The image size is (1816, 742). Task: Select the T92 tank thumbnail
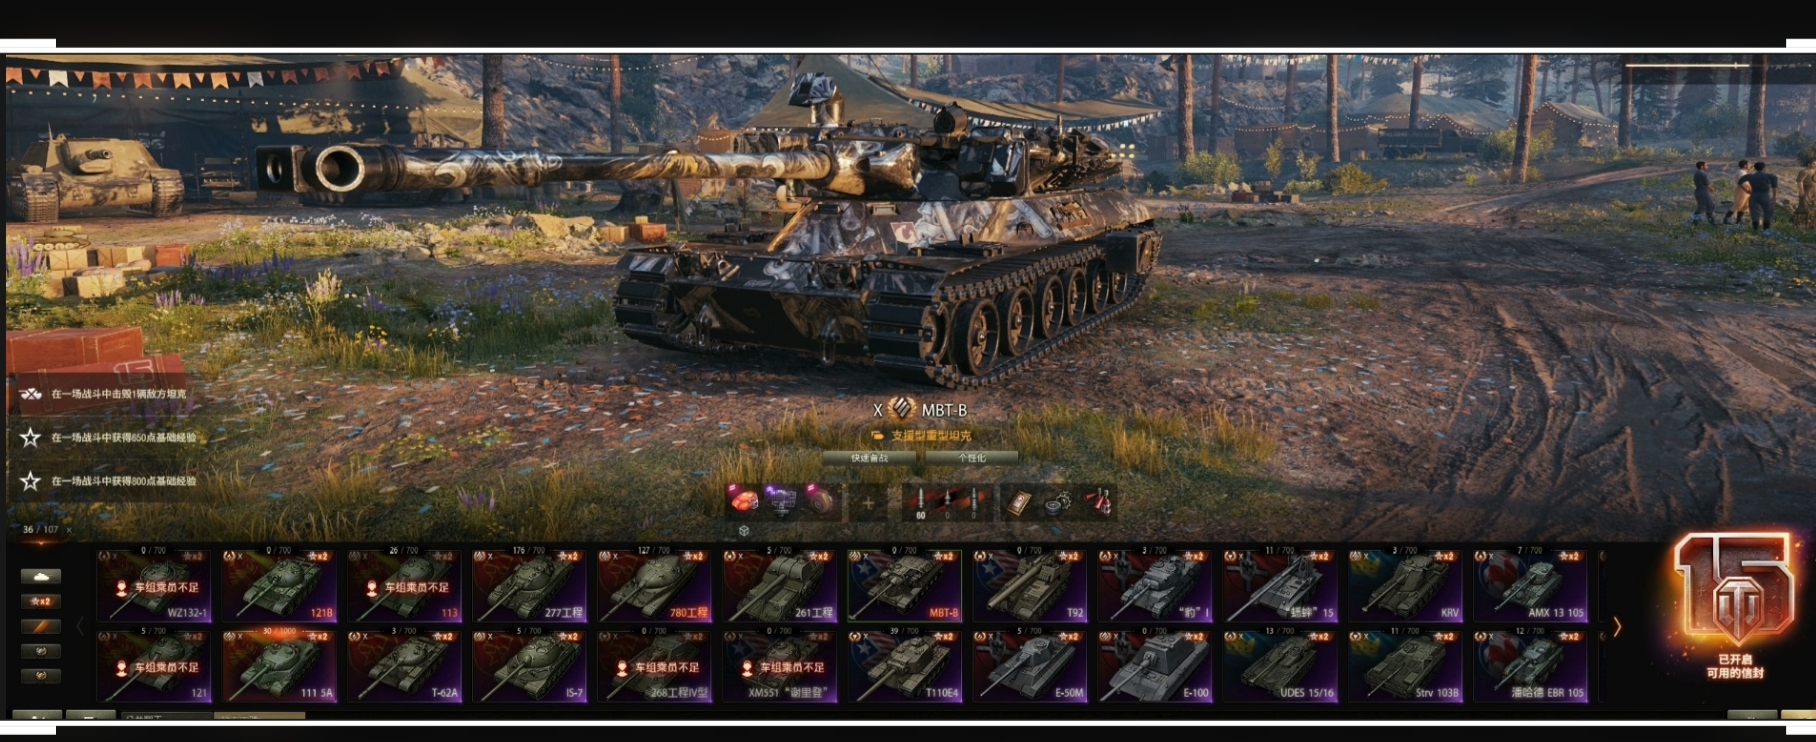coord(1029,585)
